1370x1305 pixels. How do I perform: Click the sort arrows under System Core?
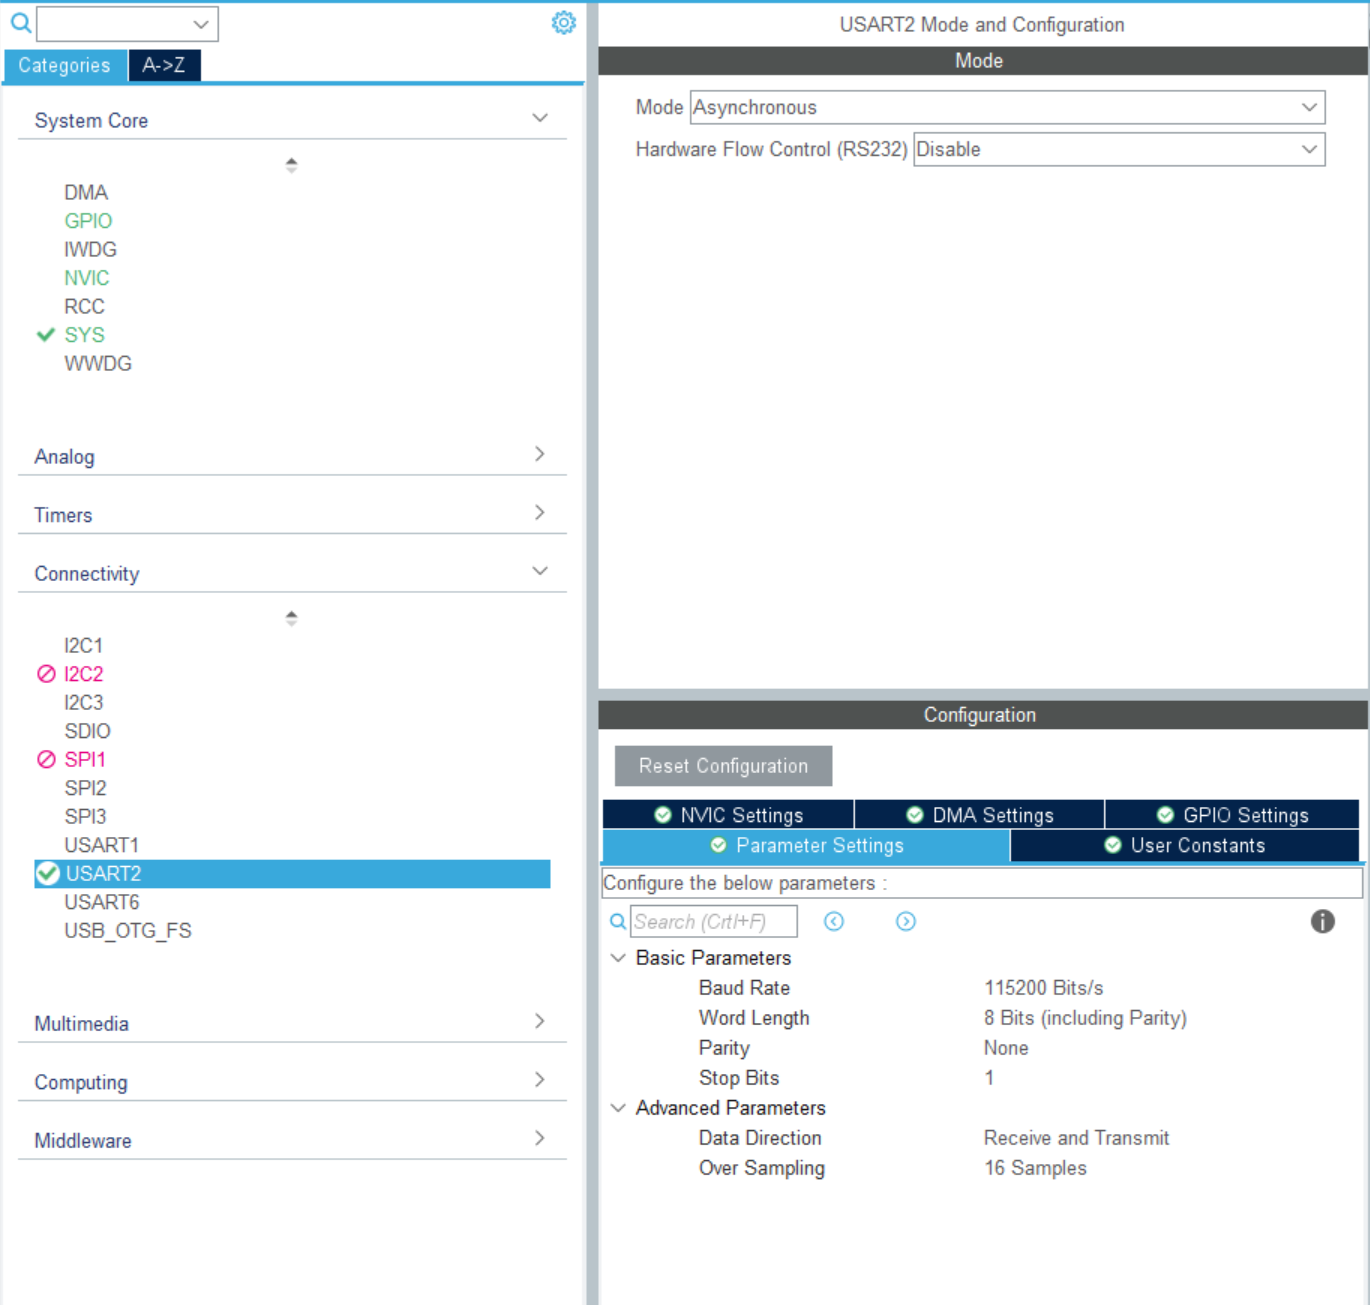(x=291, y=165)
